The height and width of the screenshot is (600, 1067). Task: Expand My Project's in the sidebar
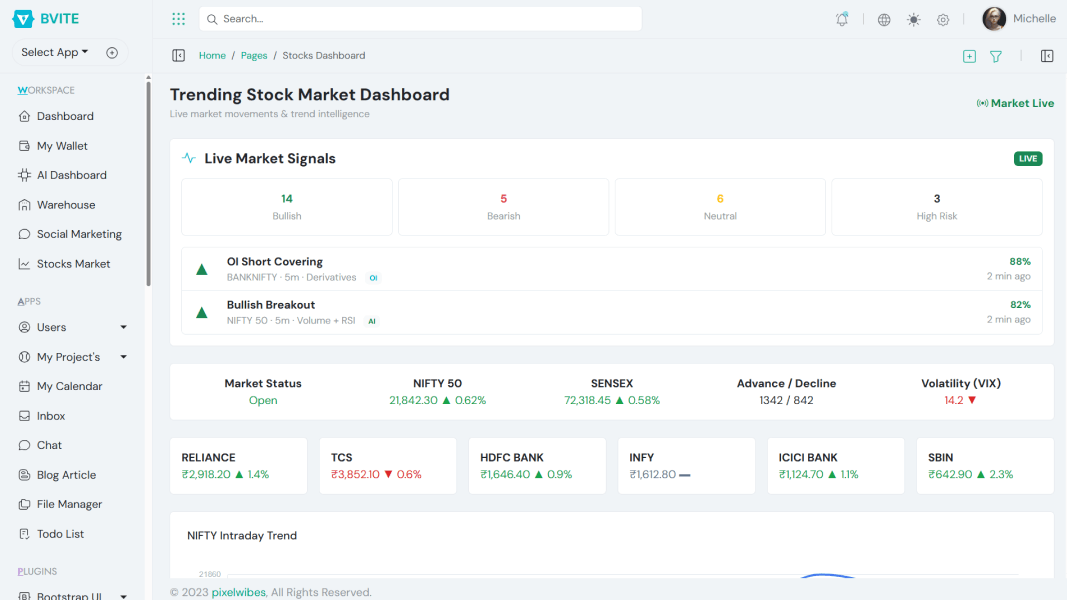tap(68, 356)
